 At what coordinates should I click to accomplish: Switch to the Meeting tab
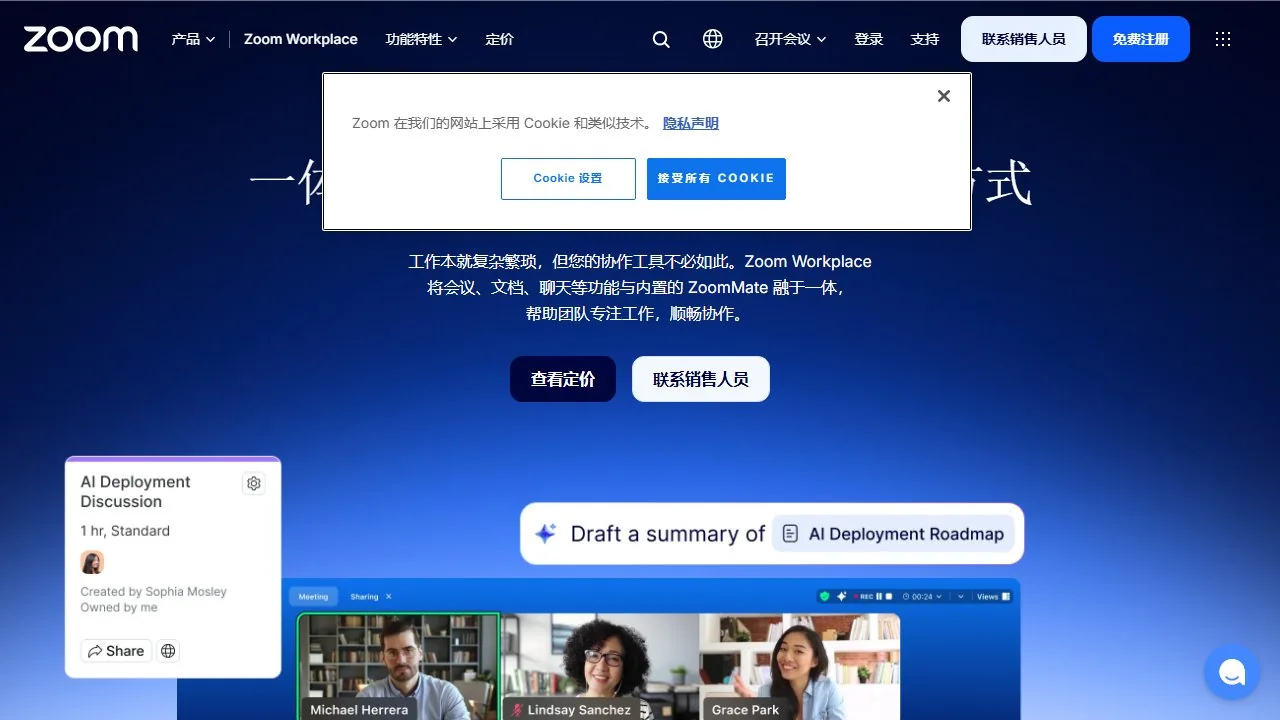point(313,597)
